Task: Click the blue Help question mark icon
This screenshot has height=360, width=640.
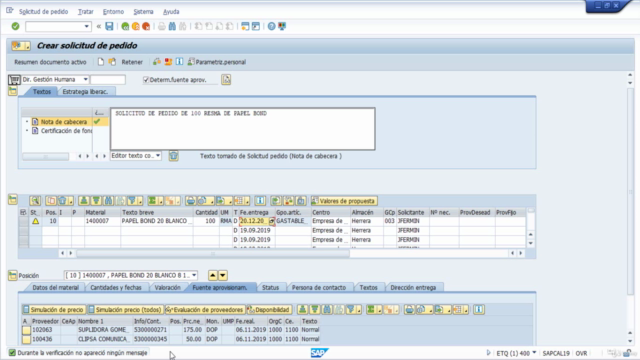Action: pos(271,26)
